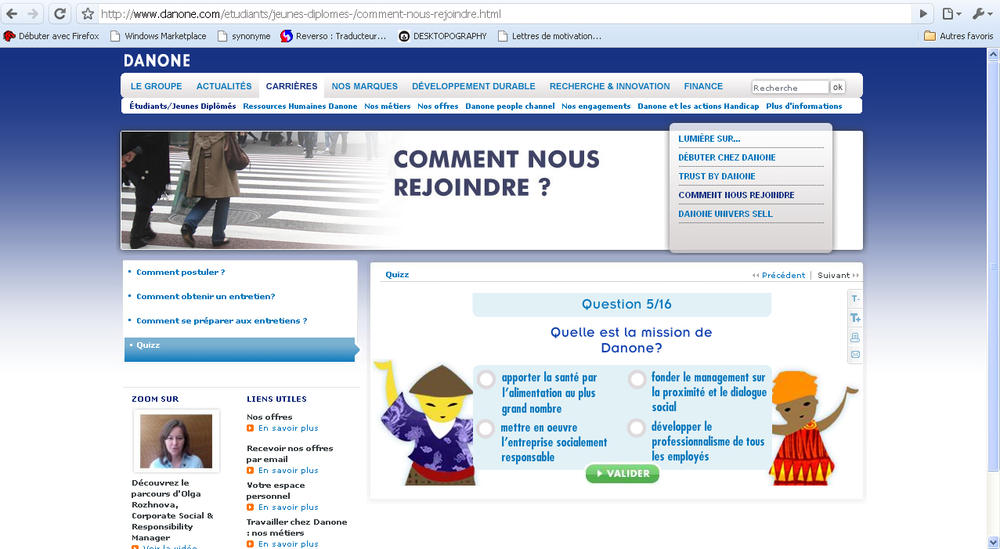
Task: Open Plus d'informations link
Action: tap(804, 106)
